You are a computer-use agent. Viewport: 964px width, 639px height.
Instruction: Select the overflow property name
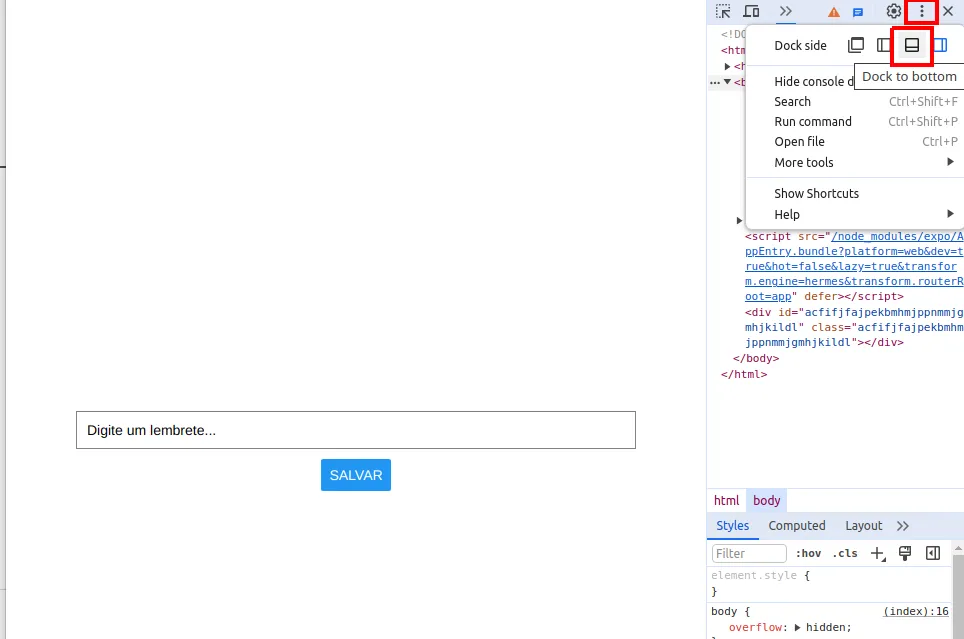[754, 627]
